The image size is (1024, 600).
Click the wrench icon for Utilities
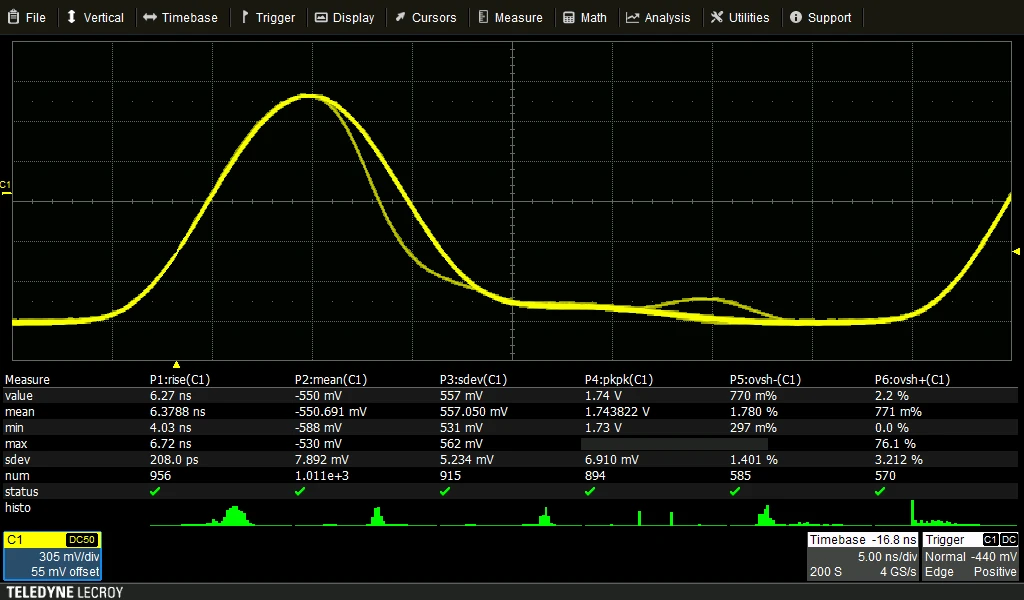pos(716,18)
